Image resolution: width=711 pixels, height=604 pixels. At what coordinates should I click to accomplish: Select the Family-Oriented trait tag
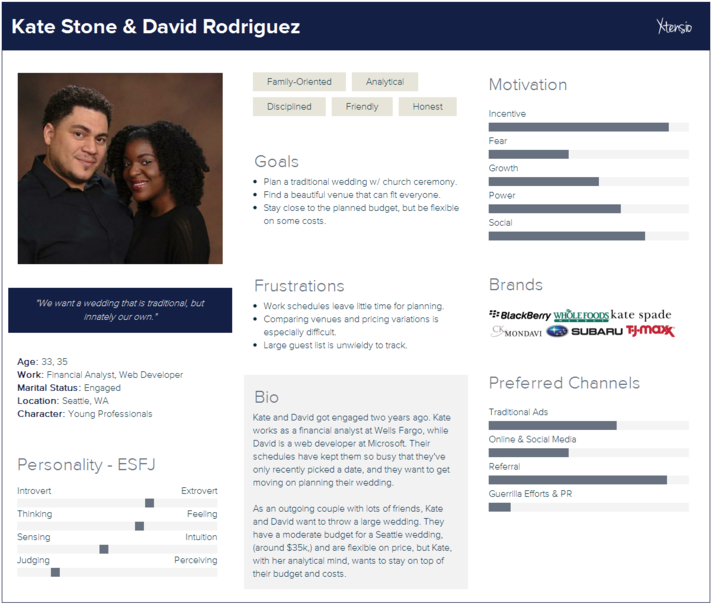click(x=299, y=82)
